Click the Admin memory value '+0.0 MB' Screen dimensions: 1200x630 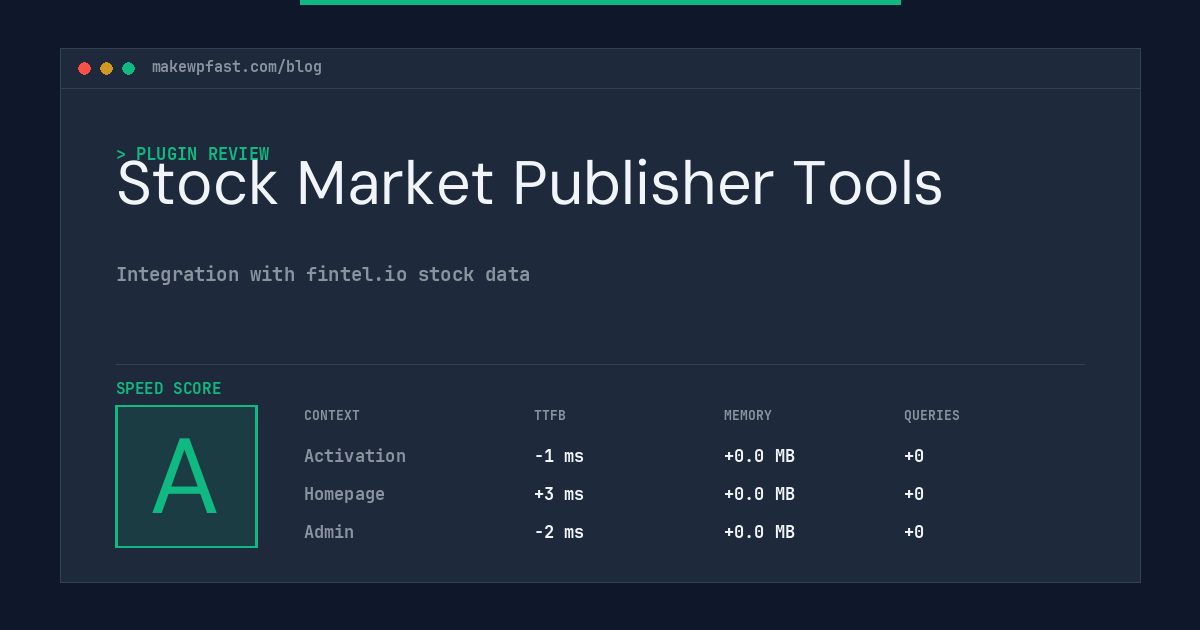(x=759, y=532)
